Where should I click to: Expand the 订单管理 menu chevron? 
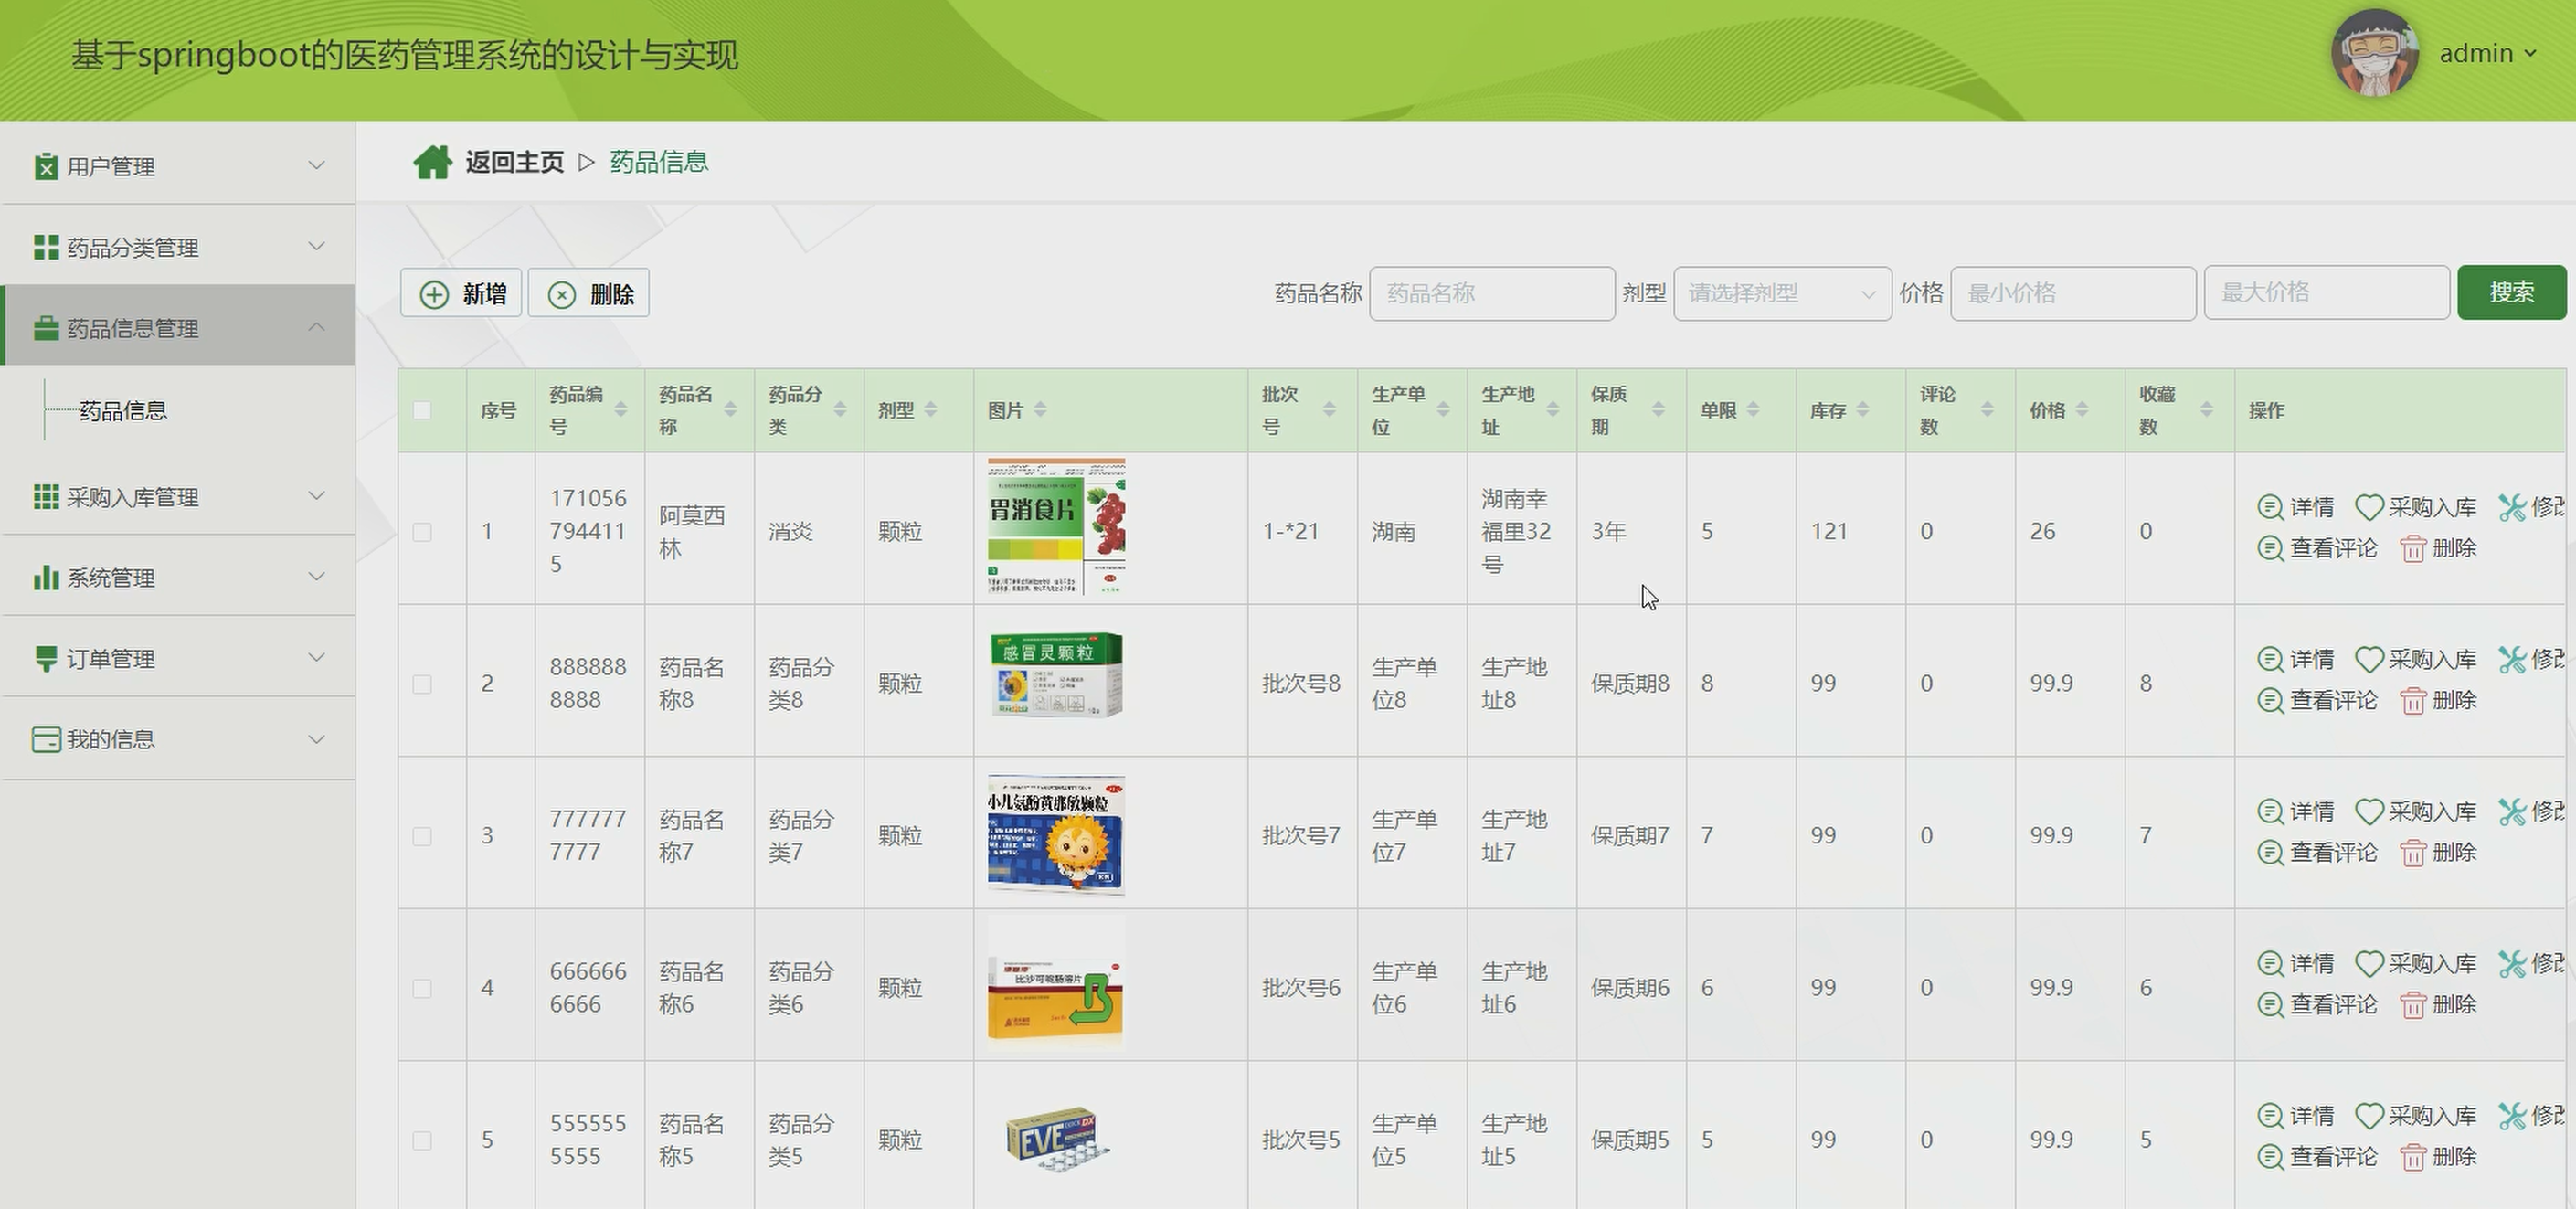tap(316, 657)
